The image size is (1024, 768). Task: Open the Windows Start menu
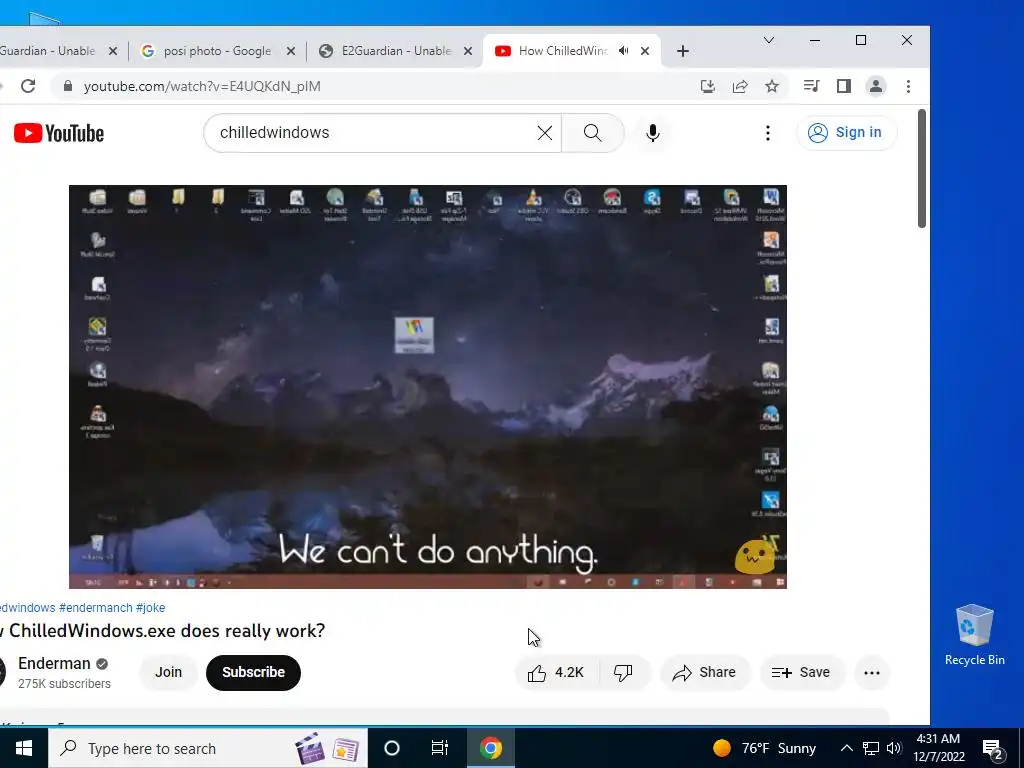tap(24, 748)
